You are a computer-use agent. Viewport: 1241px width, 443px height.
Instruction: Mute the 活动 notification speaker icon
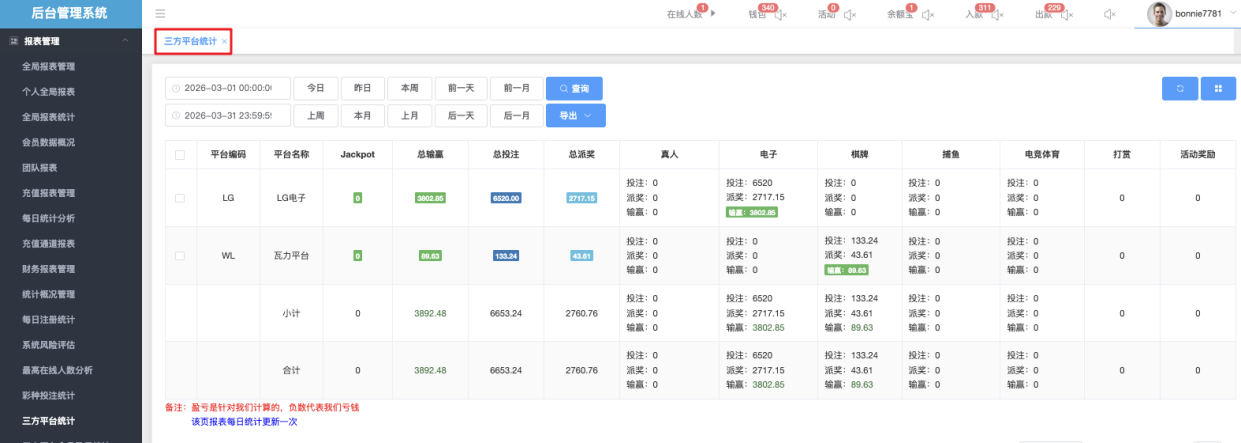coord(849,15)
